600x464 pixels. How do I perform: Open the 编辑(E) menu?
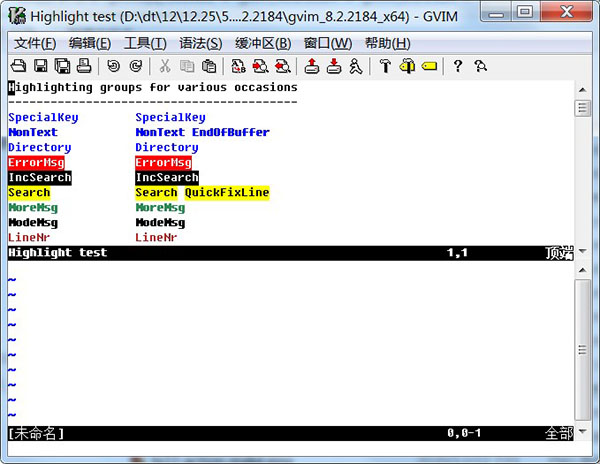click(90, 43)
